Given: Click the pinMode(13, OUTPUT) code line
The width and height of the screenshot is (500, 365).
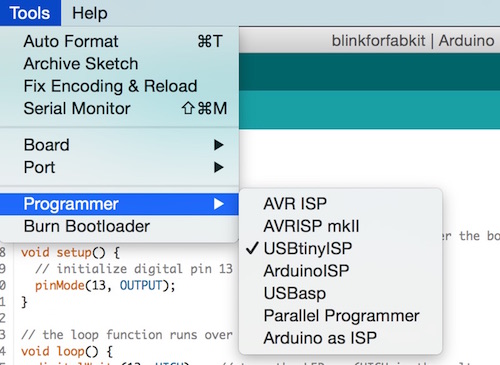Looking at the screenshot, I should 105,285.
